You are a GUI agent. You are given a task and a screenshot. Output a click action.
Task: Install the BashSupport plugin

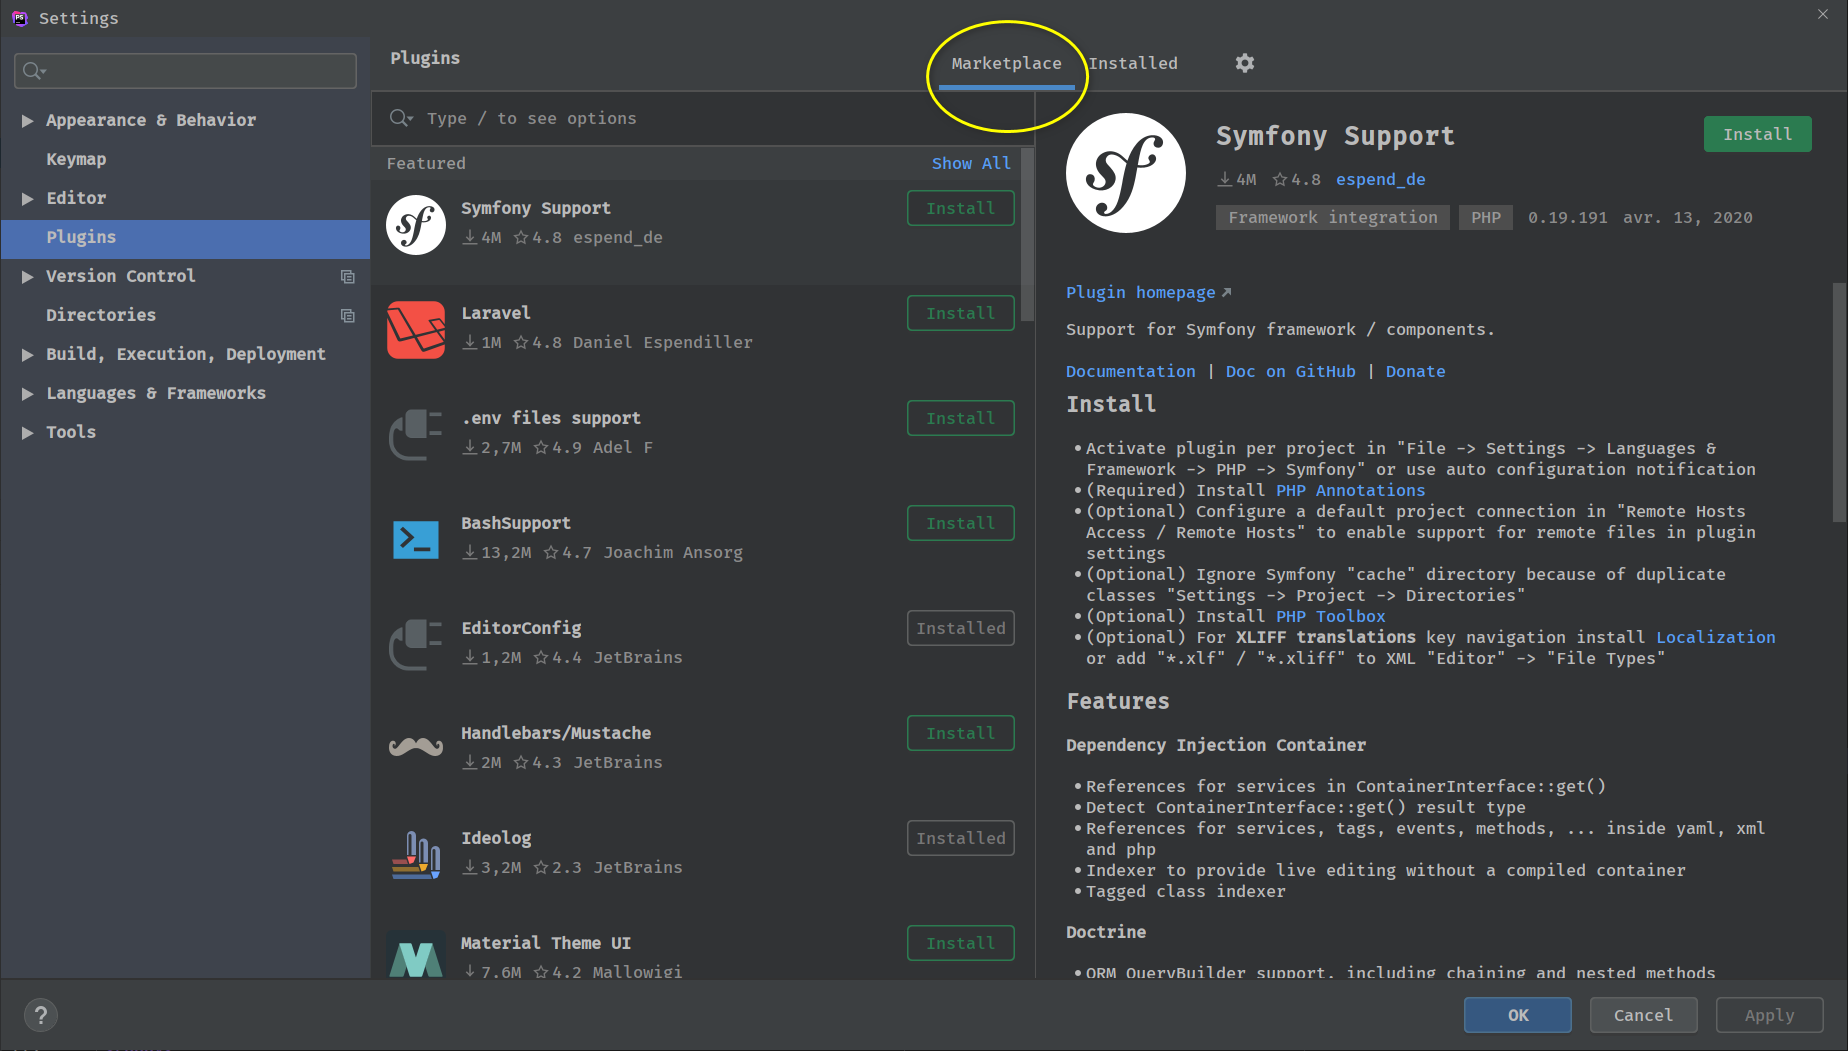pyautogui.click(x=960, y=523)
